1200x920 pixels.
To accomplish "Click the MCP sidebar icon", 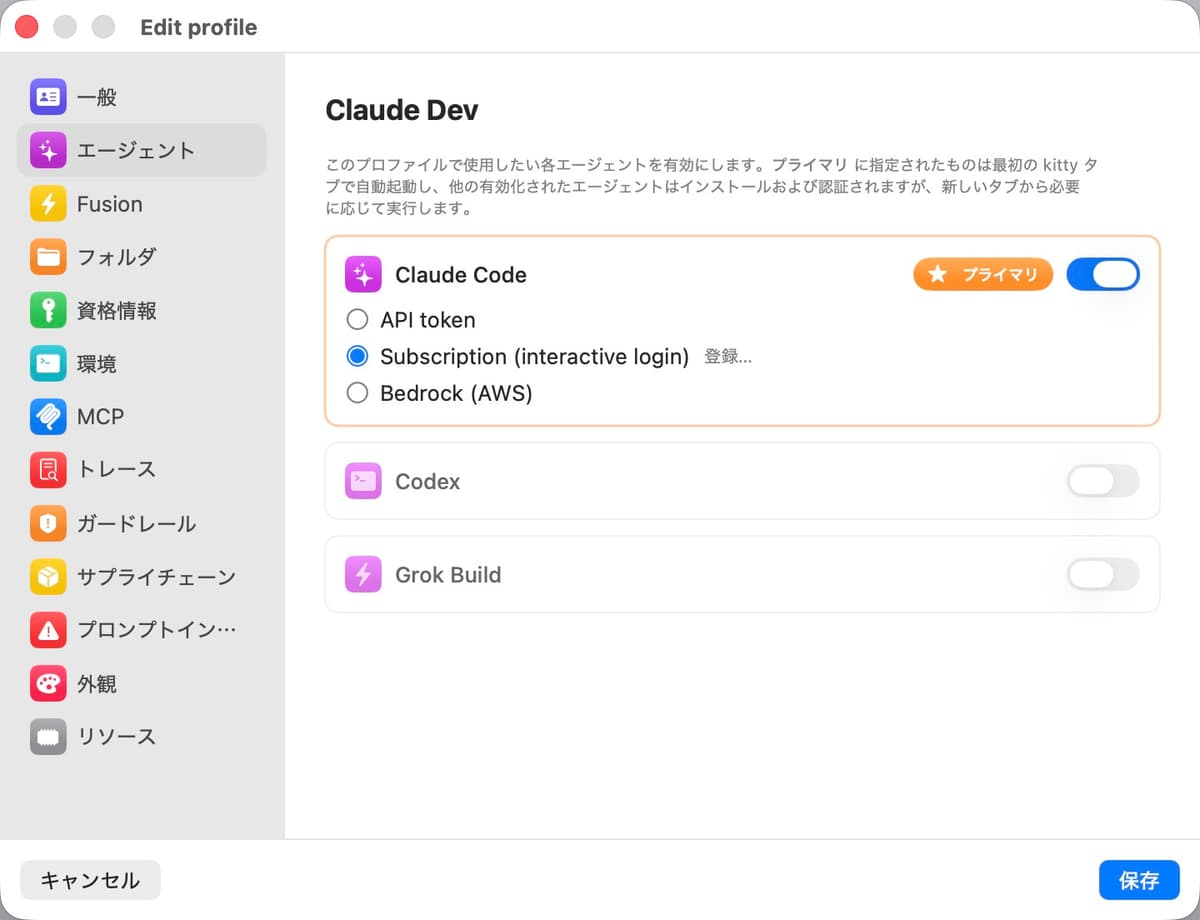I will click(48, 416).
